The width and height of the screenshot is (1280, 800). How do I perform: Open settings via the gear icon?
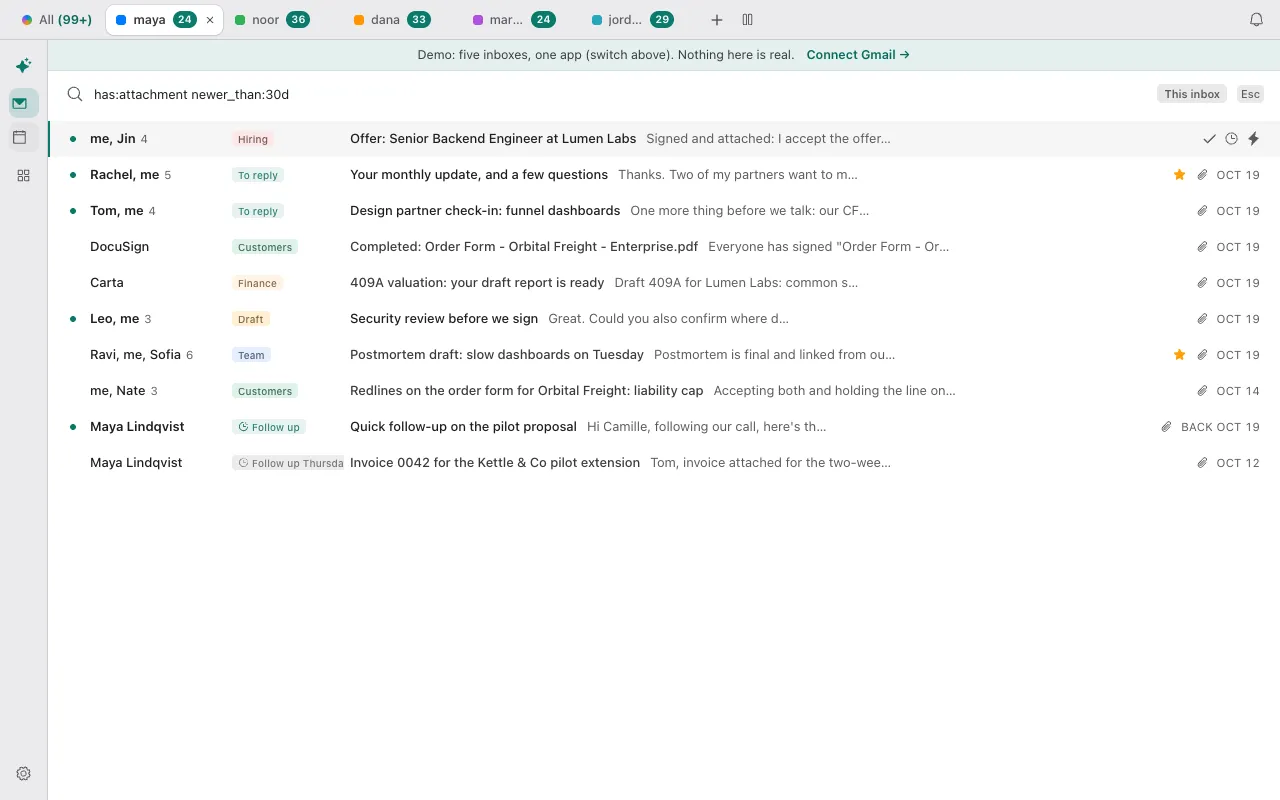[x=24, y=773]
